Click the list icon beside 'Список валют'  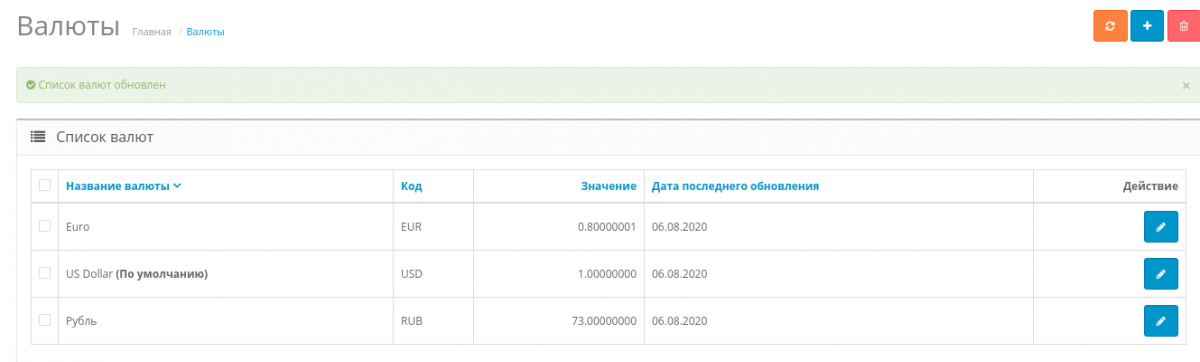pos(38,137)
